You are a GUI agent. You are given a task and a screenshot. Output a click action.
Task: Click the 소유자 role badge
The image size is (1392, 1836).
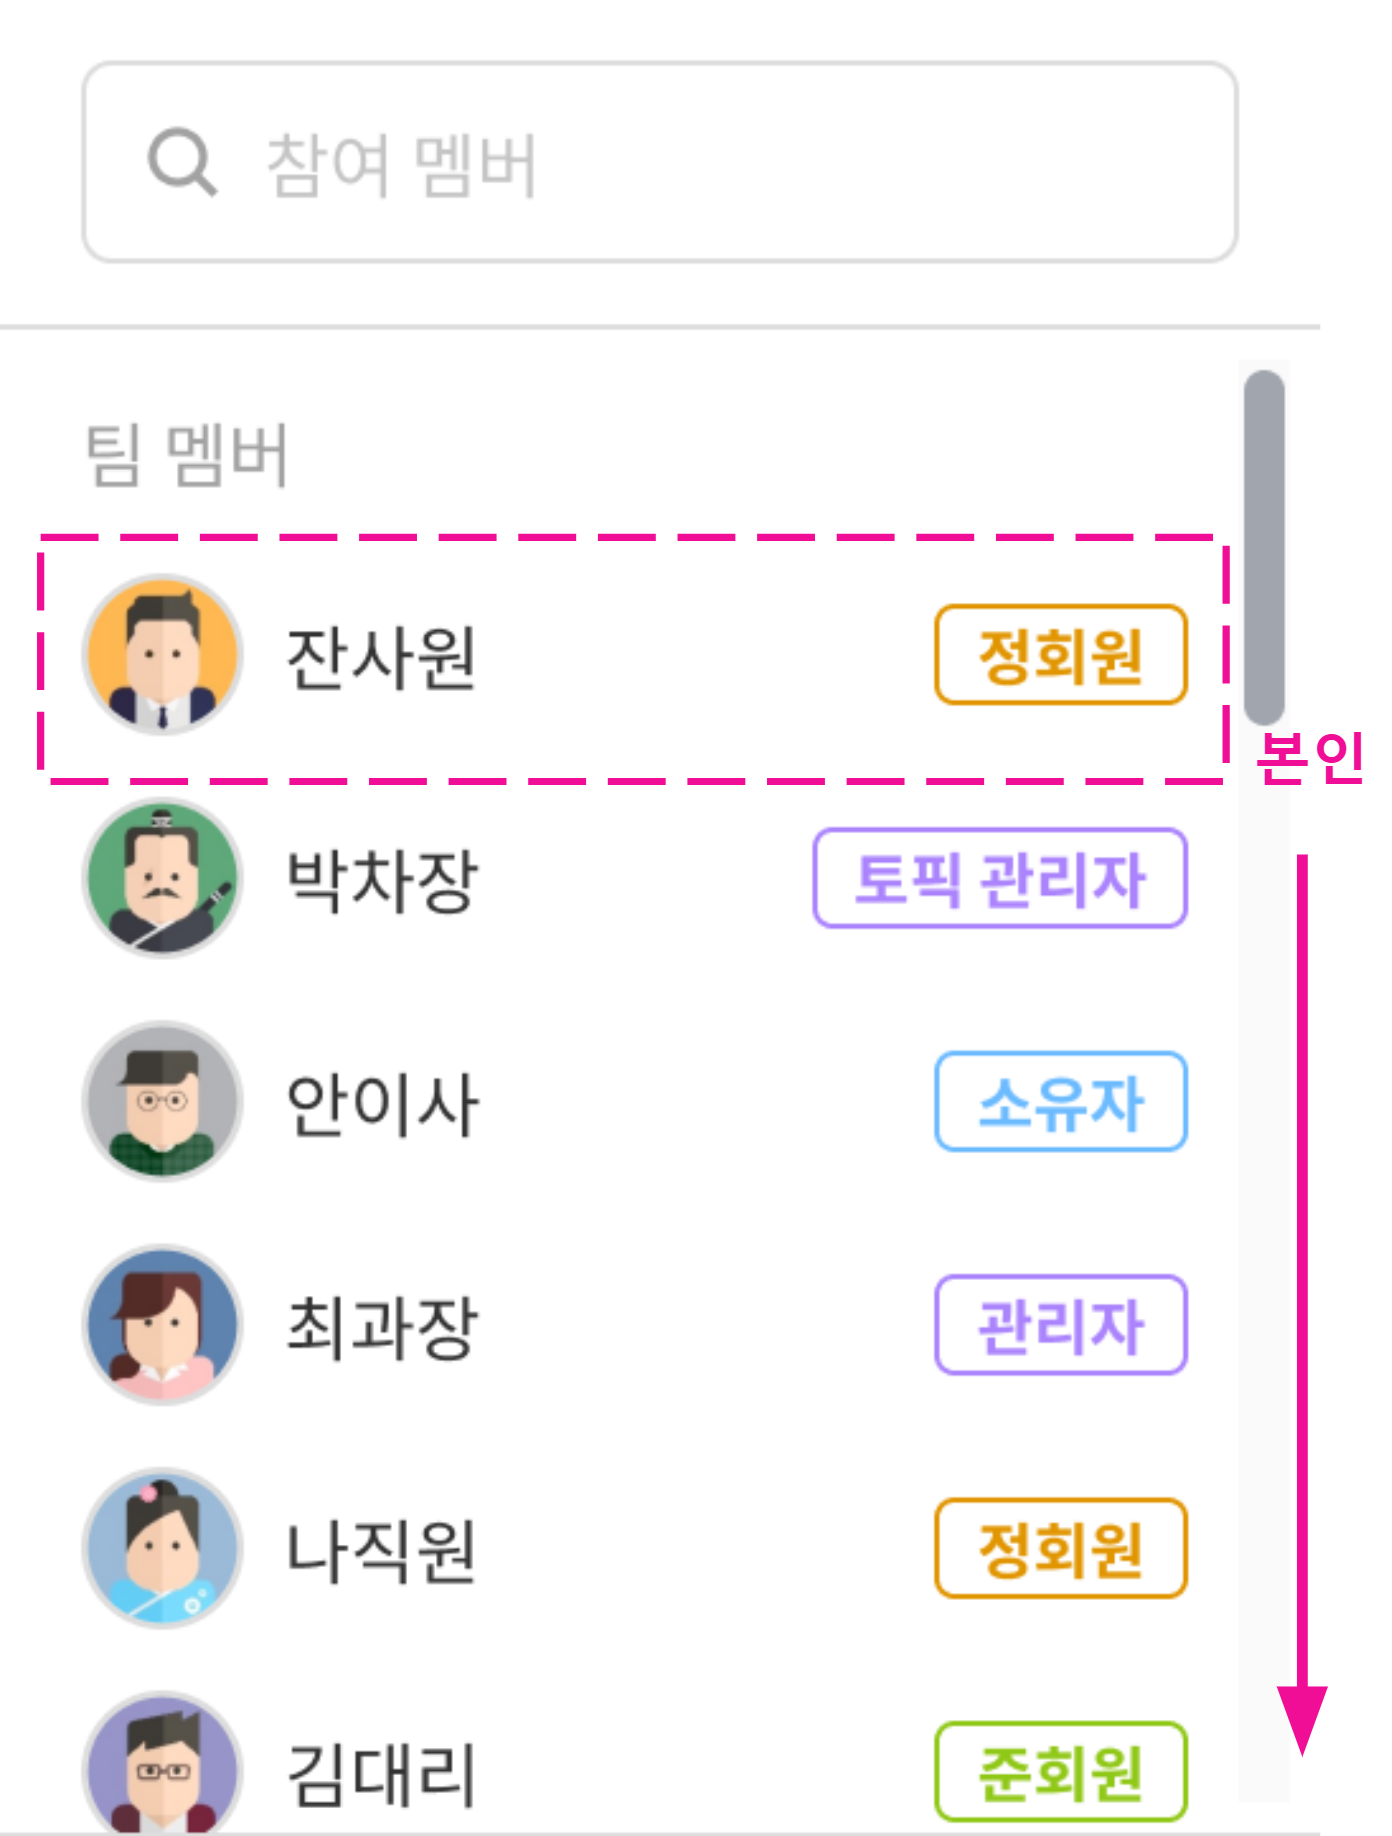pos(1060,1102)
